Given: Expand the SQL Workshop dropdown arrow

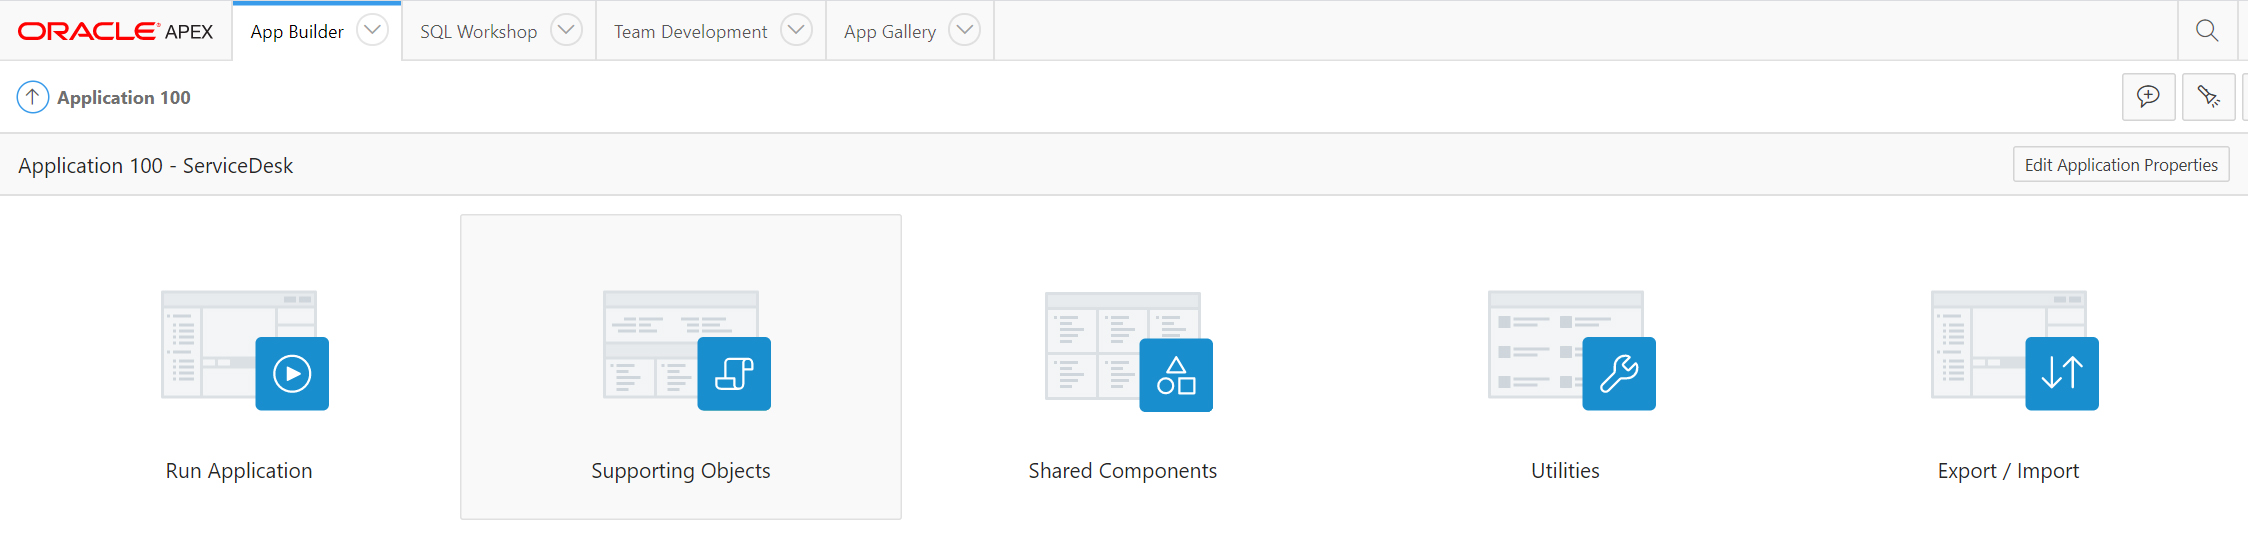Looking at the screenshot, I should tap(566, 30).
